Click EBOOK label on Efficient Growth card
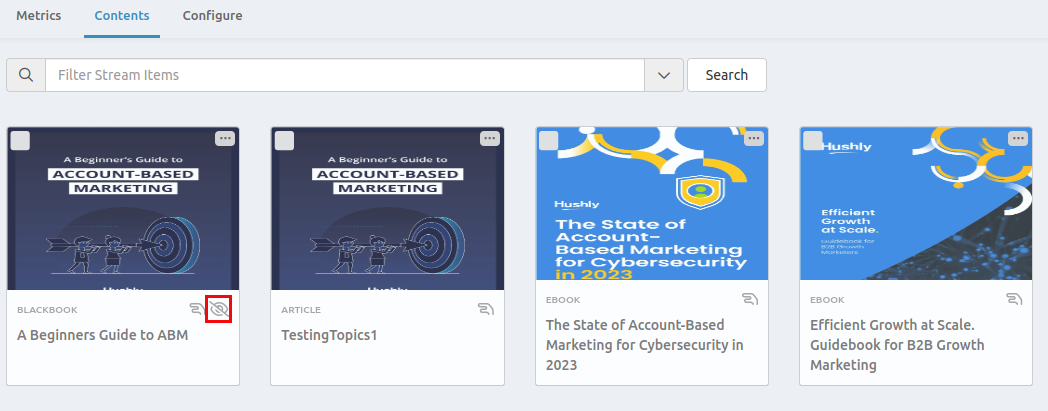 [827, 300]
